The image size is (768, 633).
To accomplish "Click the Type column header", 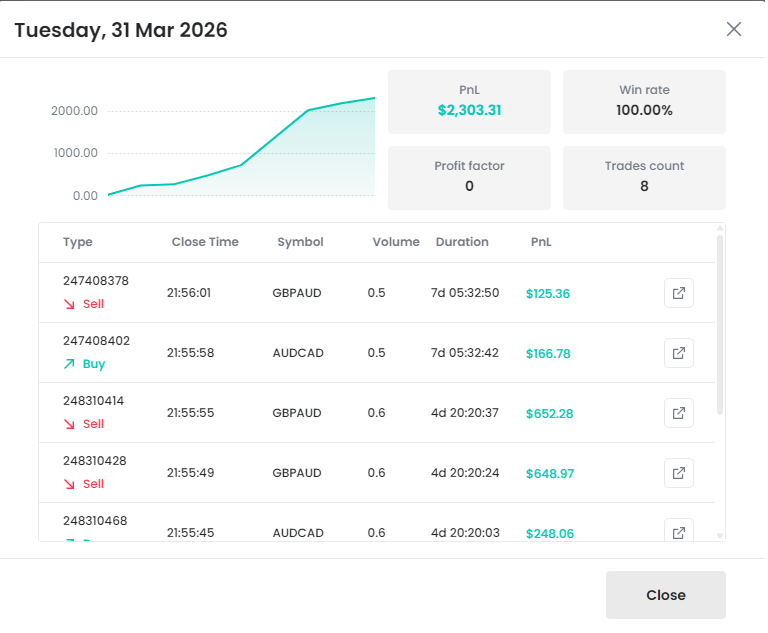I will click(x=77, y=242).
